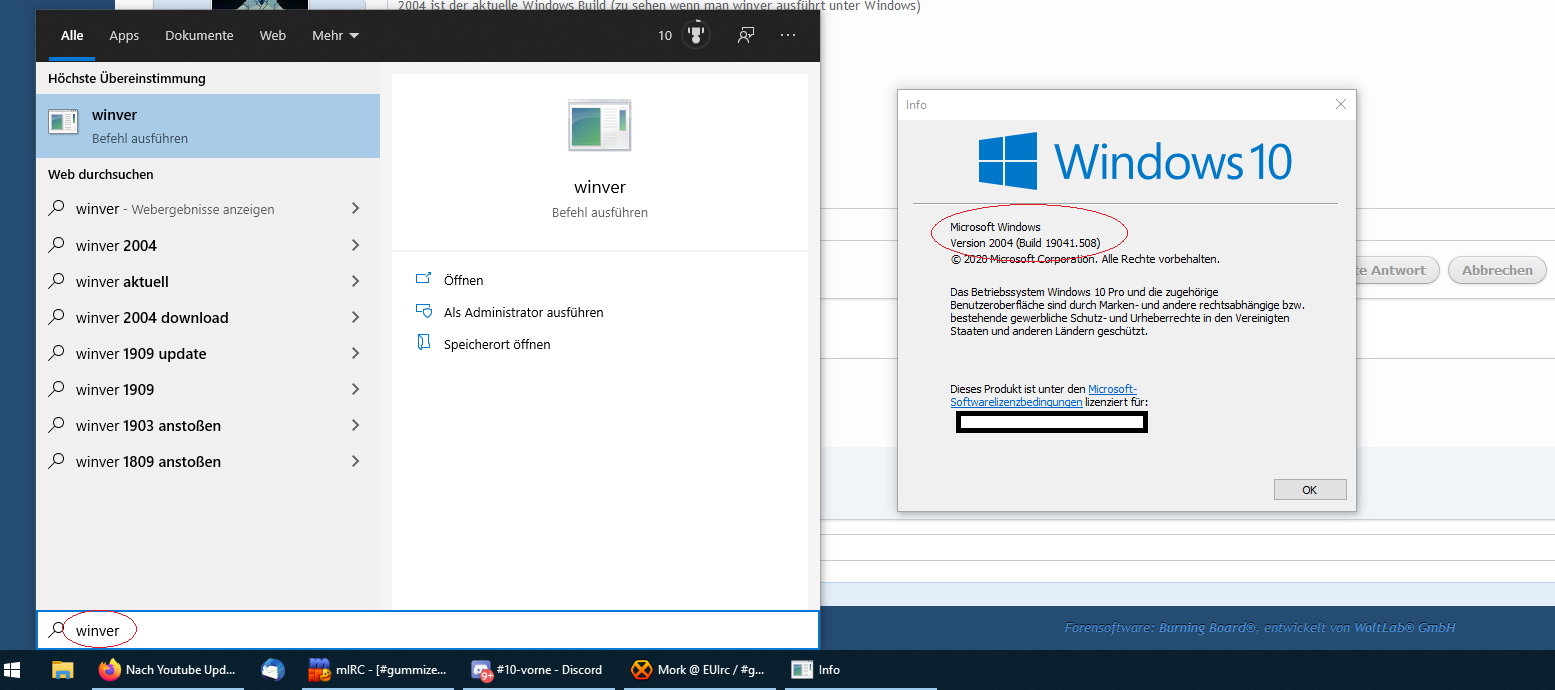
Task: Click the administrator shield icon
Action: point(423,312)
